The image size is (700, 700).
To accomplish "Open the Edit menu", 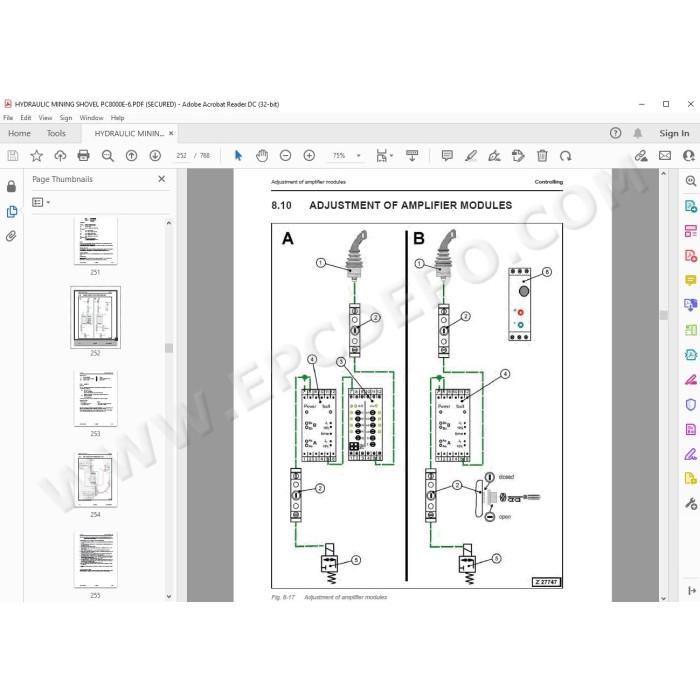I will click(x=26, y=118).
